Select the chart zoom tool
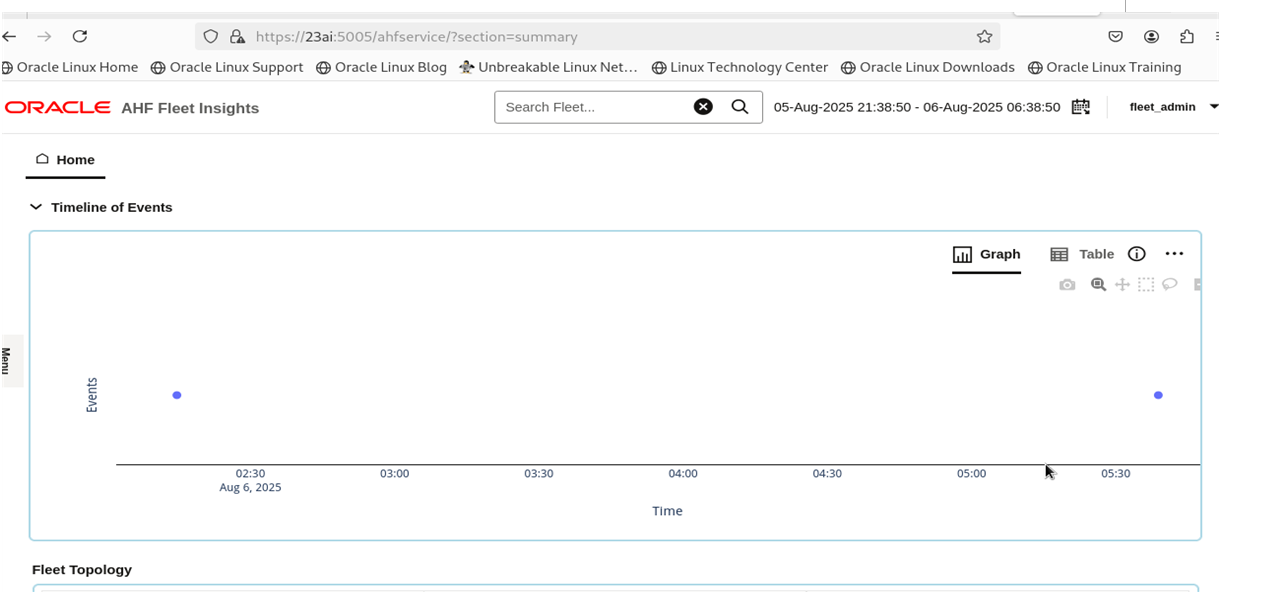 pyautogui.click(x=1098, y=285)
